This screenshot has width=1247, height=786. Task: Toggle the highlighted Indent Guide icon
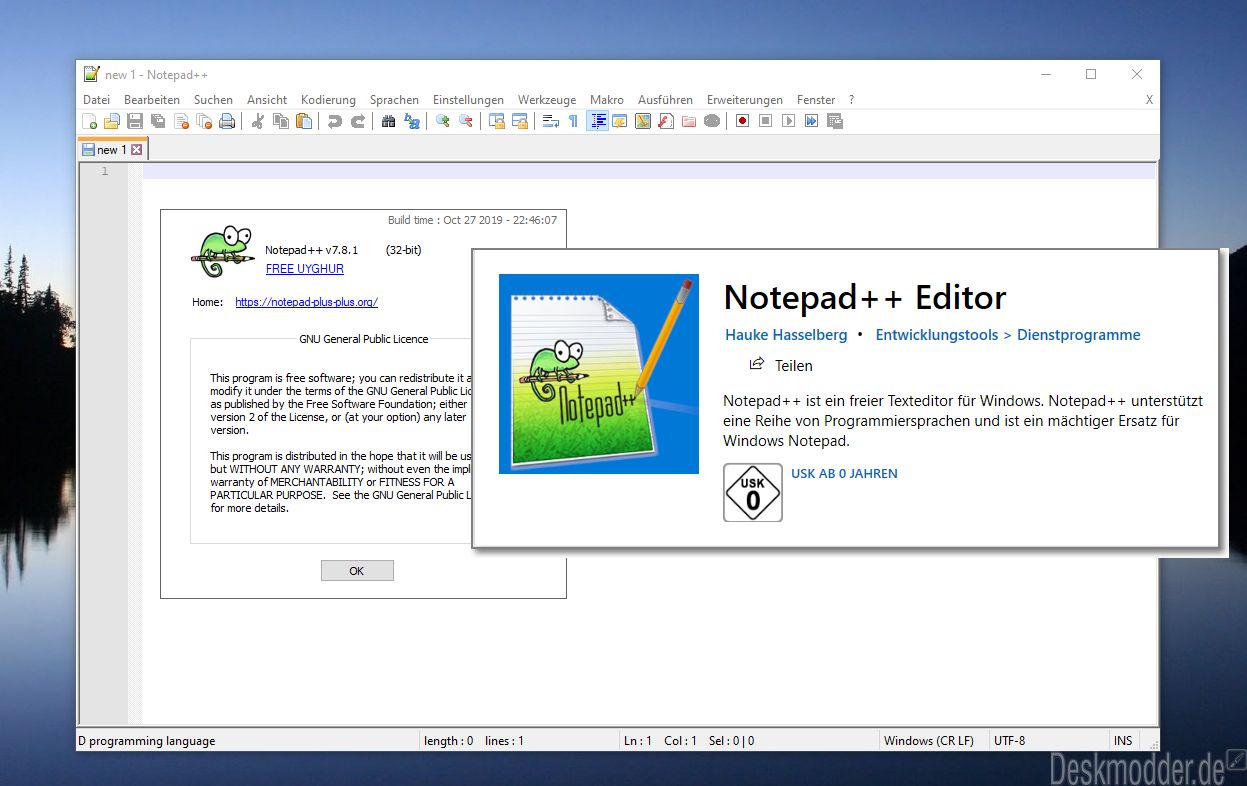(597, 121)
